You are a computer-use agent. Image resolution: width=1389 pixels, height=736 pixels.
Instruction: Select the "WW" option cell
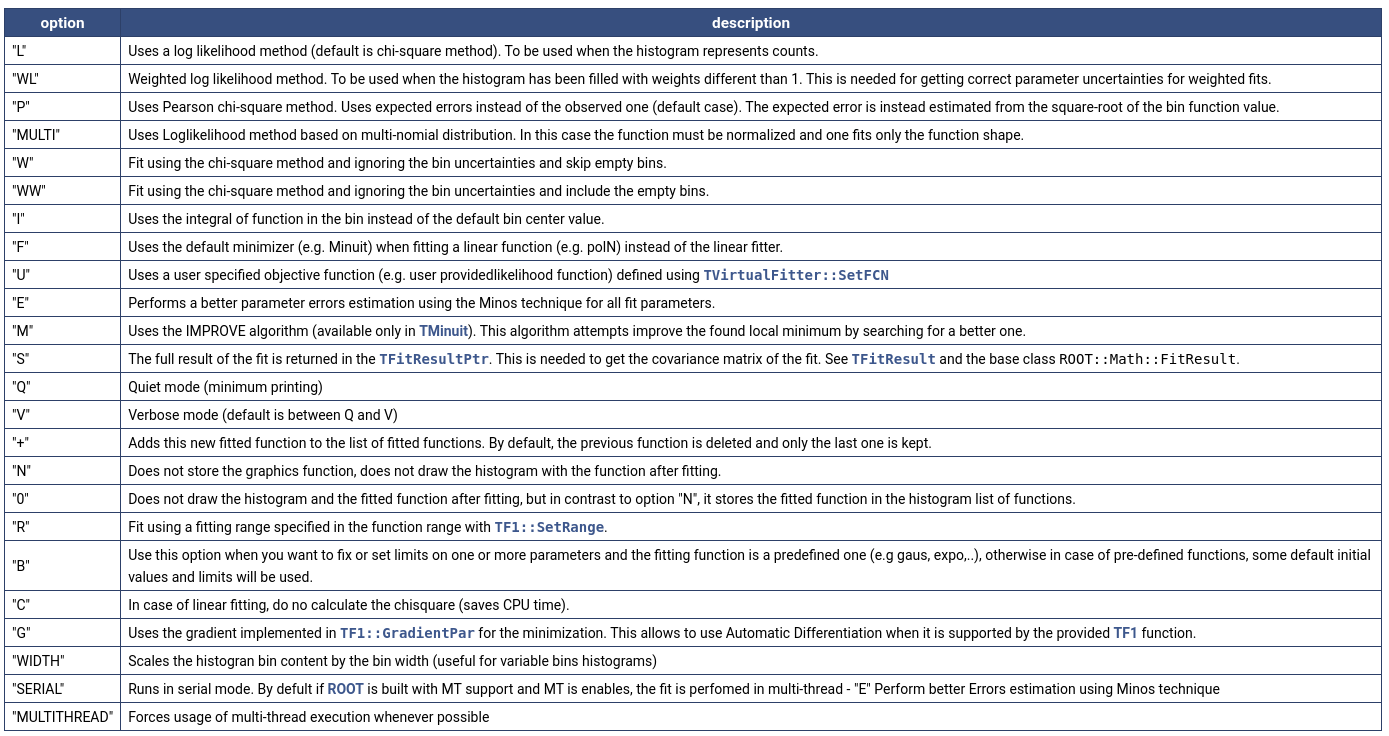click(63, 191)
